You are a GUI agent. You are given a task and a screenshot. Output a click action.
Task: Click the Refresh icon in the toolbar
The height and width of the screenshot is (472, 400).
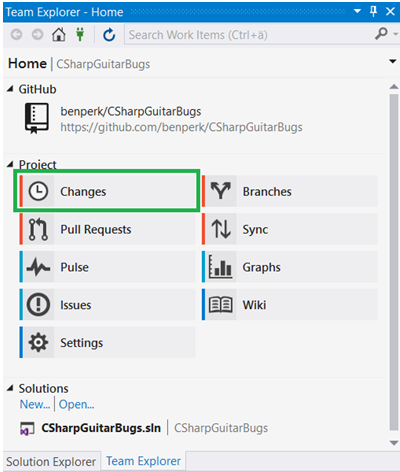(x=109, y=35)
